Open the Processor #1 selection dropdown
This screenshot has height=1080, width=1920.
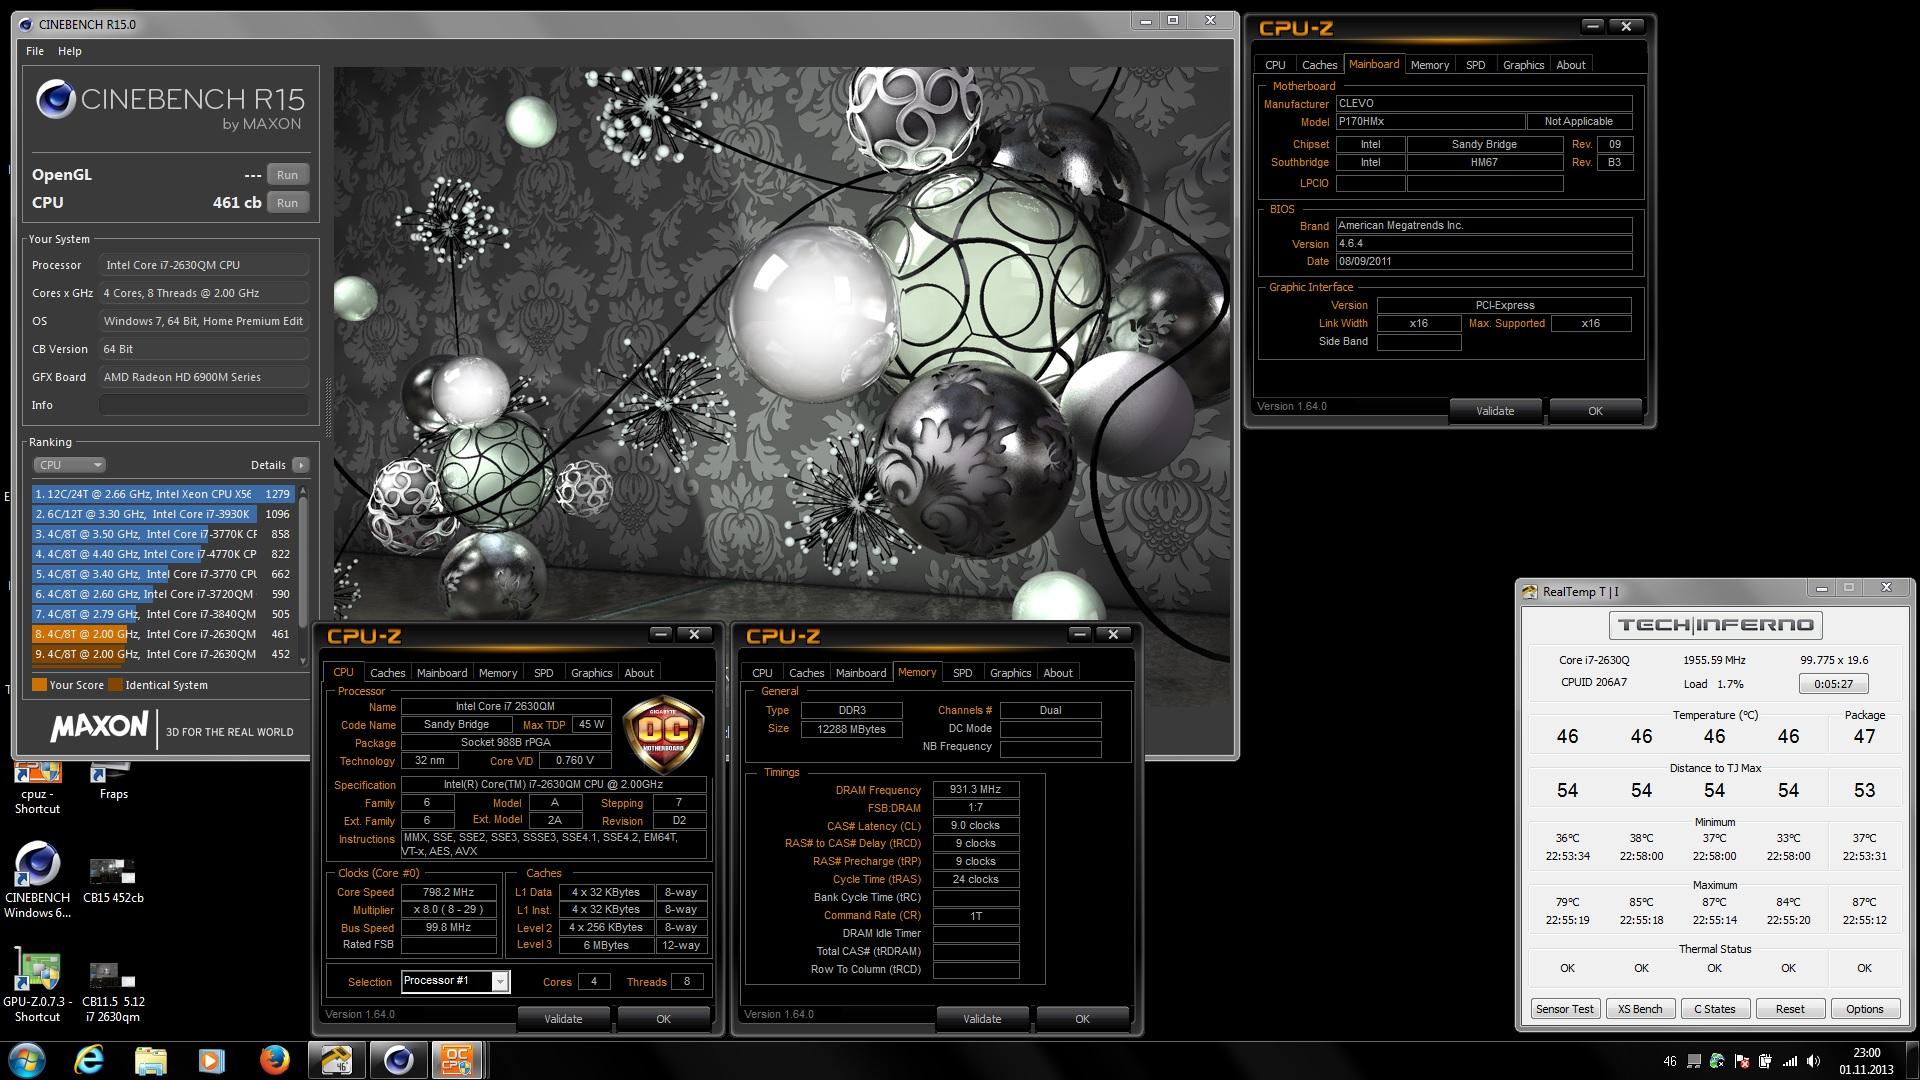pos(455,981)
